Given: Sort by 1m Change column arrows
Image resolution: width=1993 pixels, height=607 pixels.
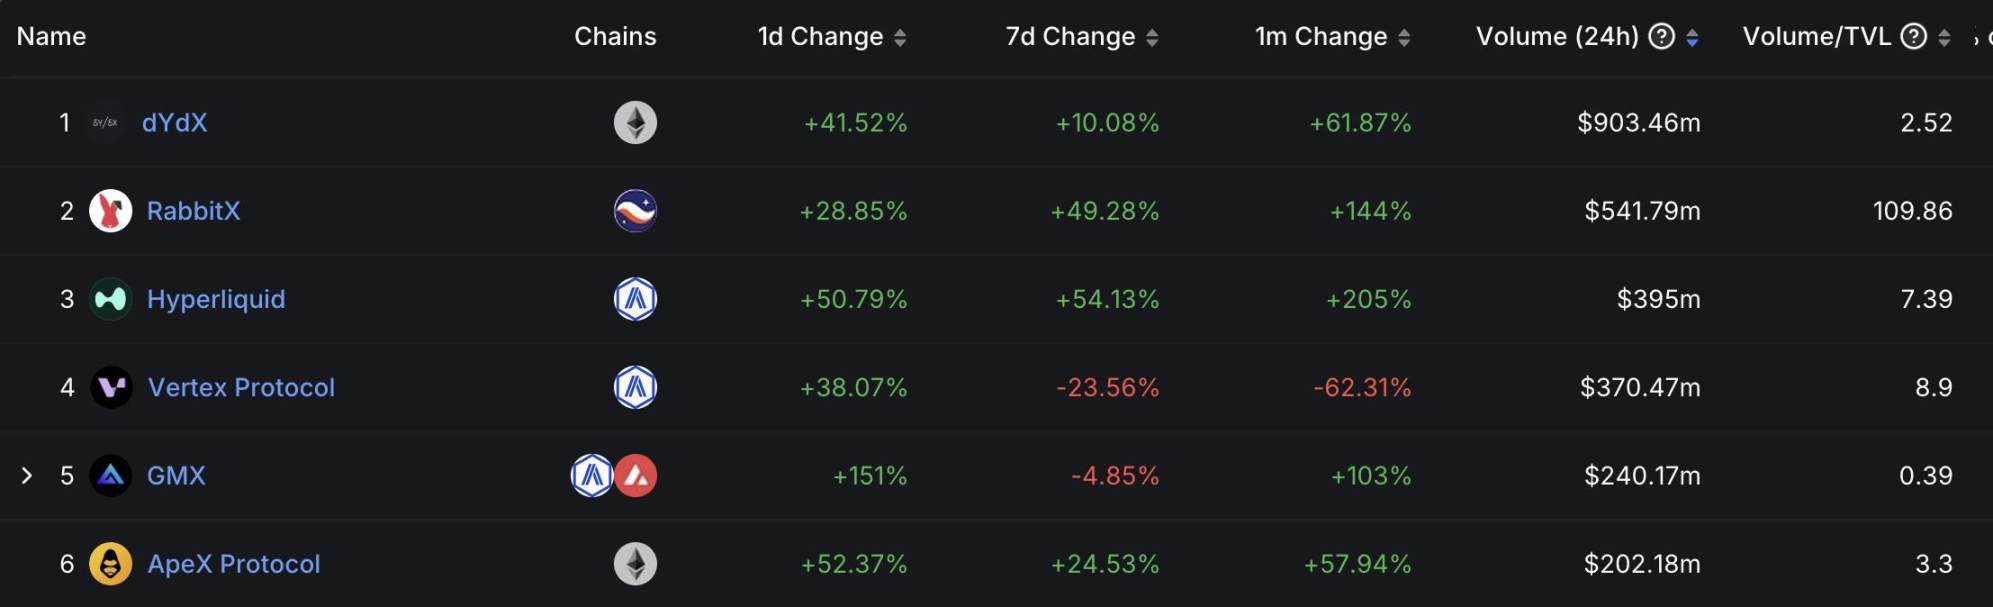Looking at the screenshot, I should tap(1404, 38).
